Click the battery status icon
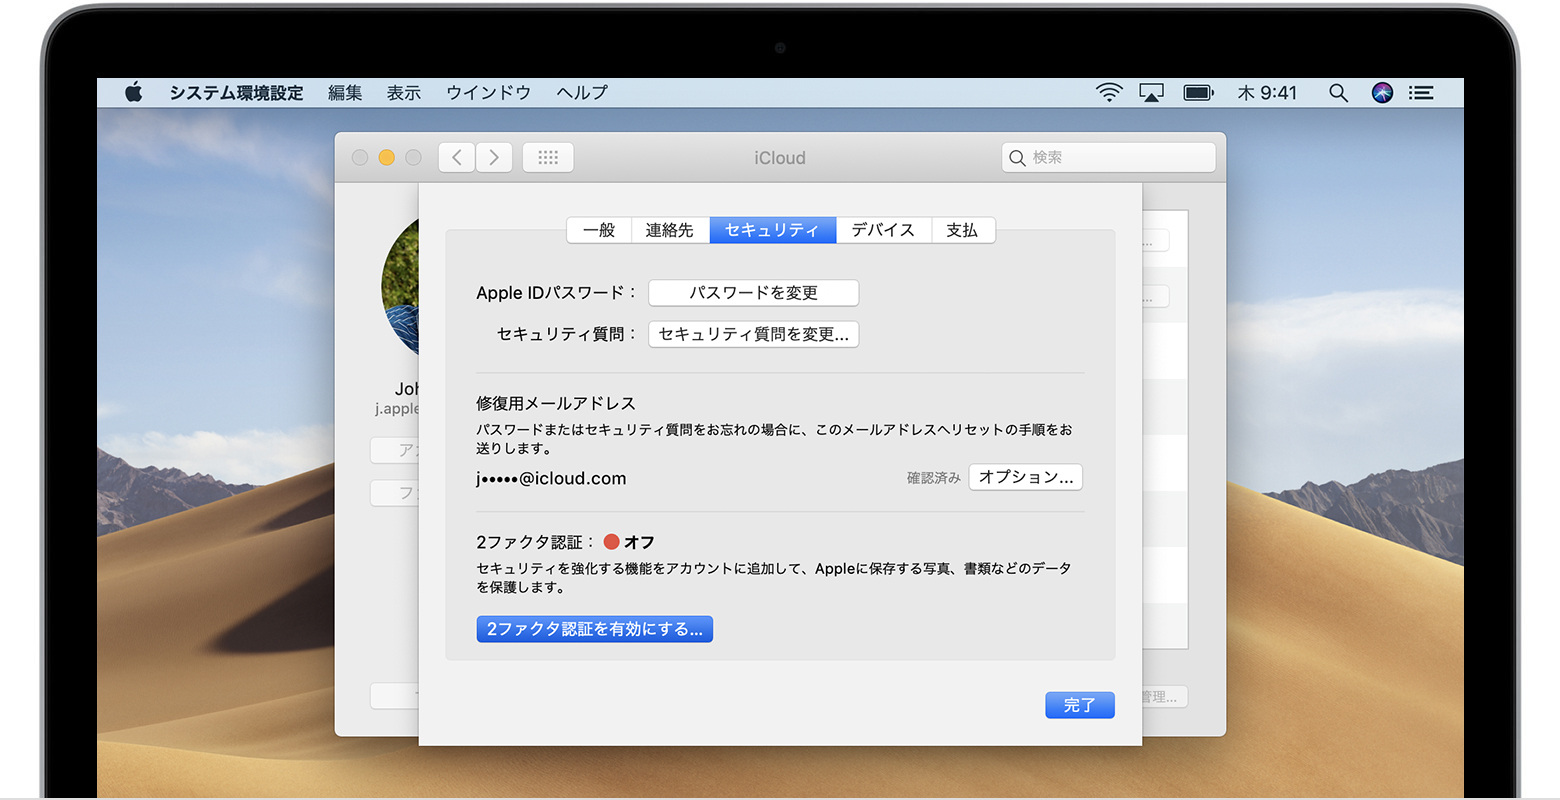 tap(1198, 93)
